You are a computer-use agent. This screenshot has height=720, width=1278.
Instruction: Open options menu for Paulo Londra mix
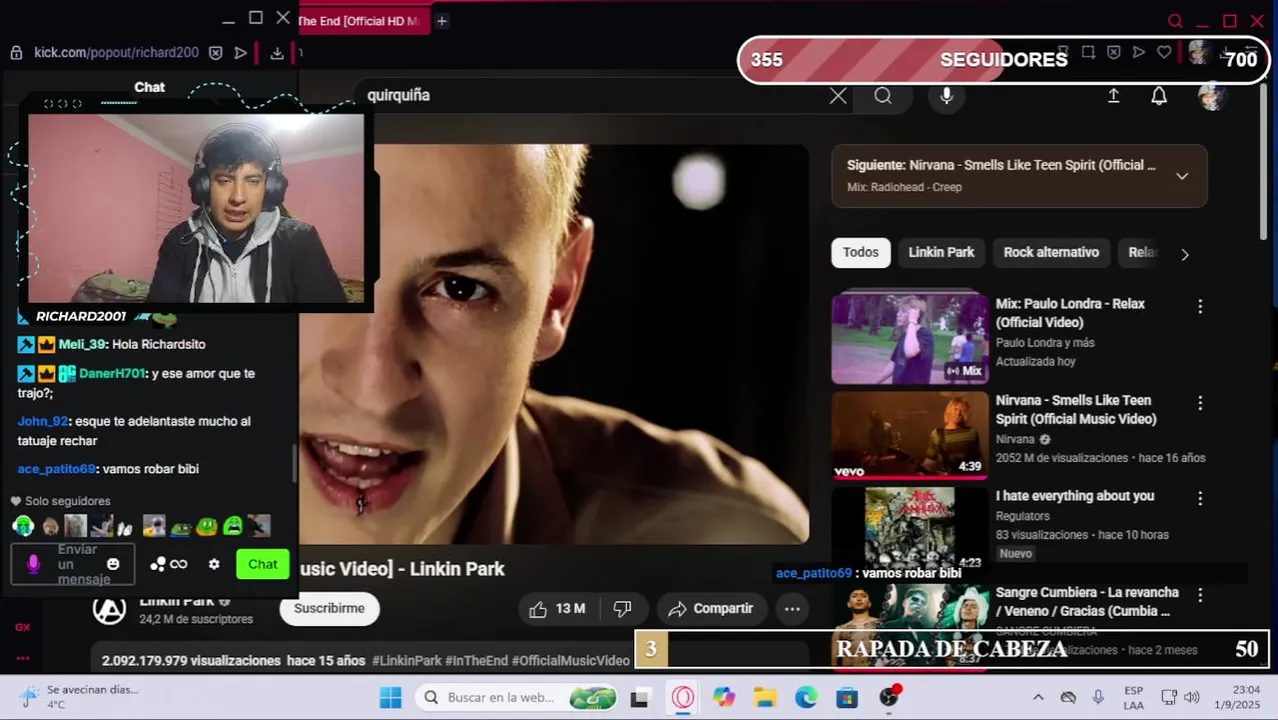[1200, 306]
